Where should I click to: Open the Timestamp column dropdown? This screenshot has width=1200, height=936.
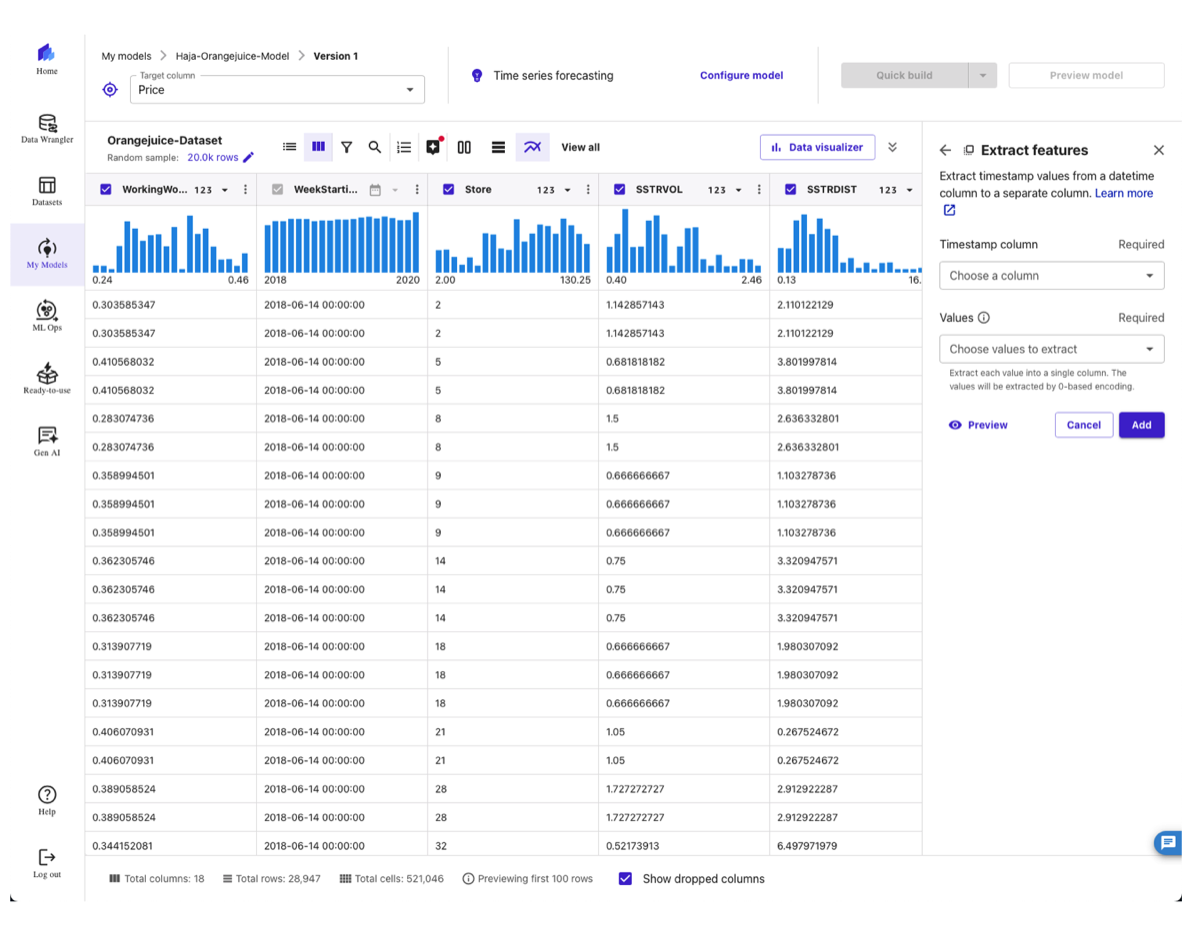tap(1051, 276)
